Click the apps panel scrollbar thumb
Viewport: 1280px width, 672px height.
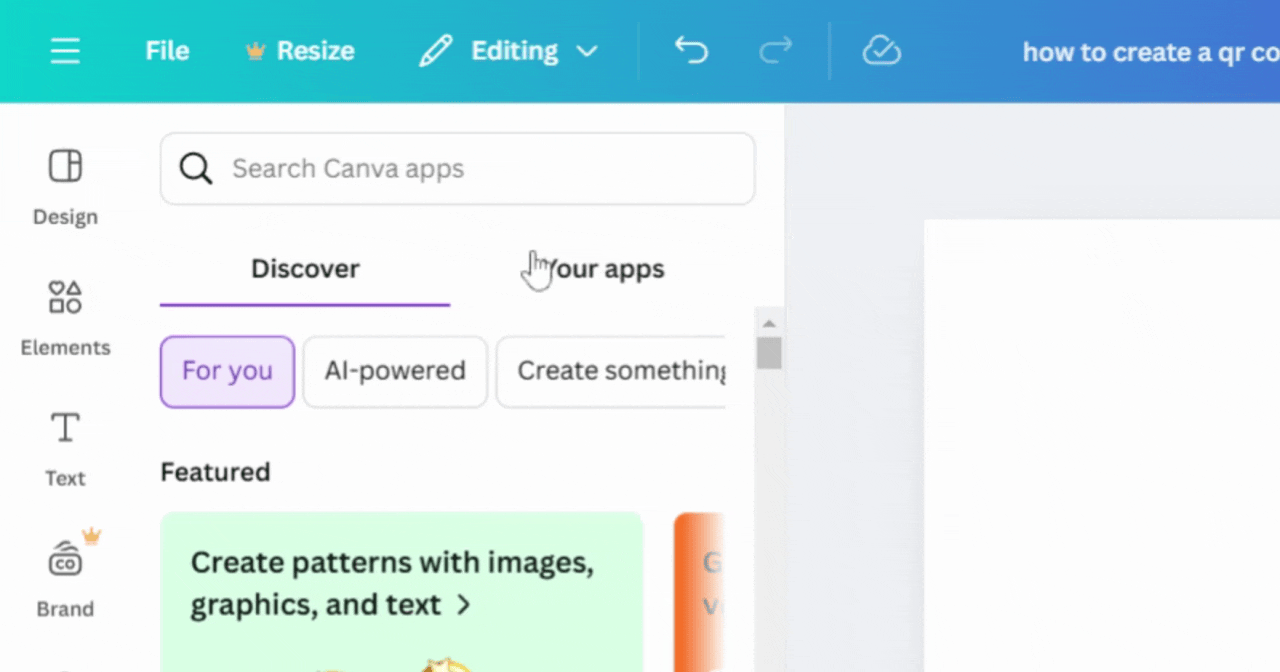tap(769, 353)
